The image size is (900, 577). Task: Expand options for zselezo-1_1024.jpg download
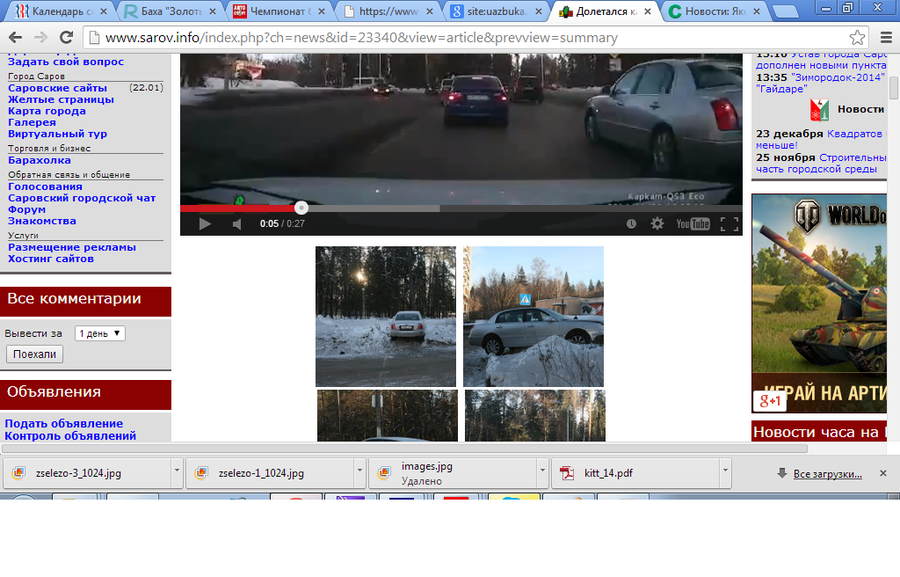pos(359,472)
